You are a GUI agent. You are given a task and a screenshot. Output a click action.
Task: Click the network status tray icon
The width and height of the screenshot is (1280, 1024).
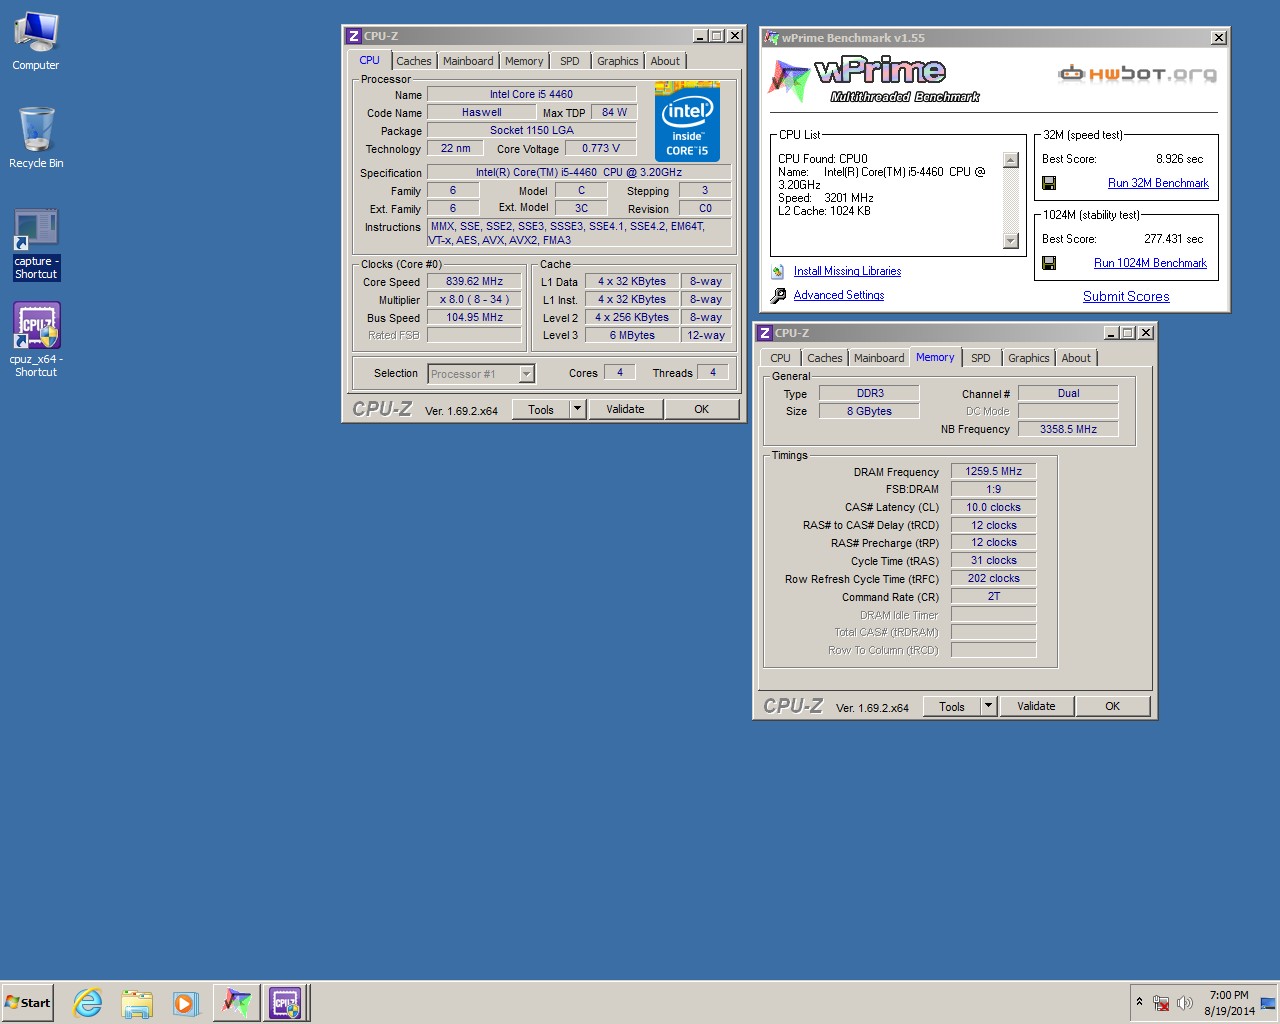pyautogui.click(x=1161, y=1003)
